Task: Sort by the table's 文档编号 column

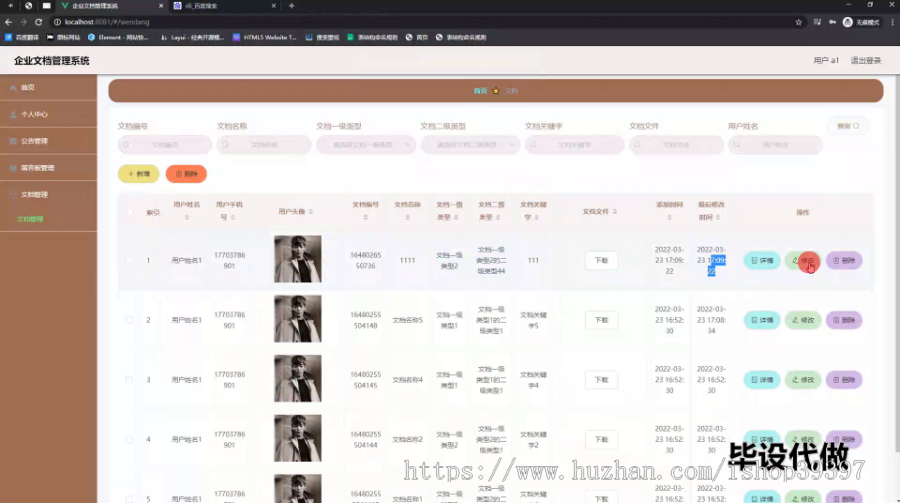Action: pyautogui.click(x=365, y=218)
